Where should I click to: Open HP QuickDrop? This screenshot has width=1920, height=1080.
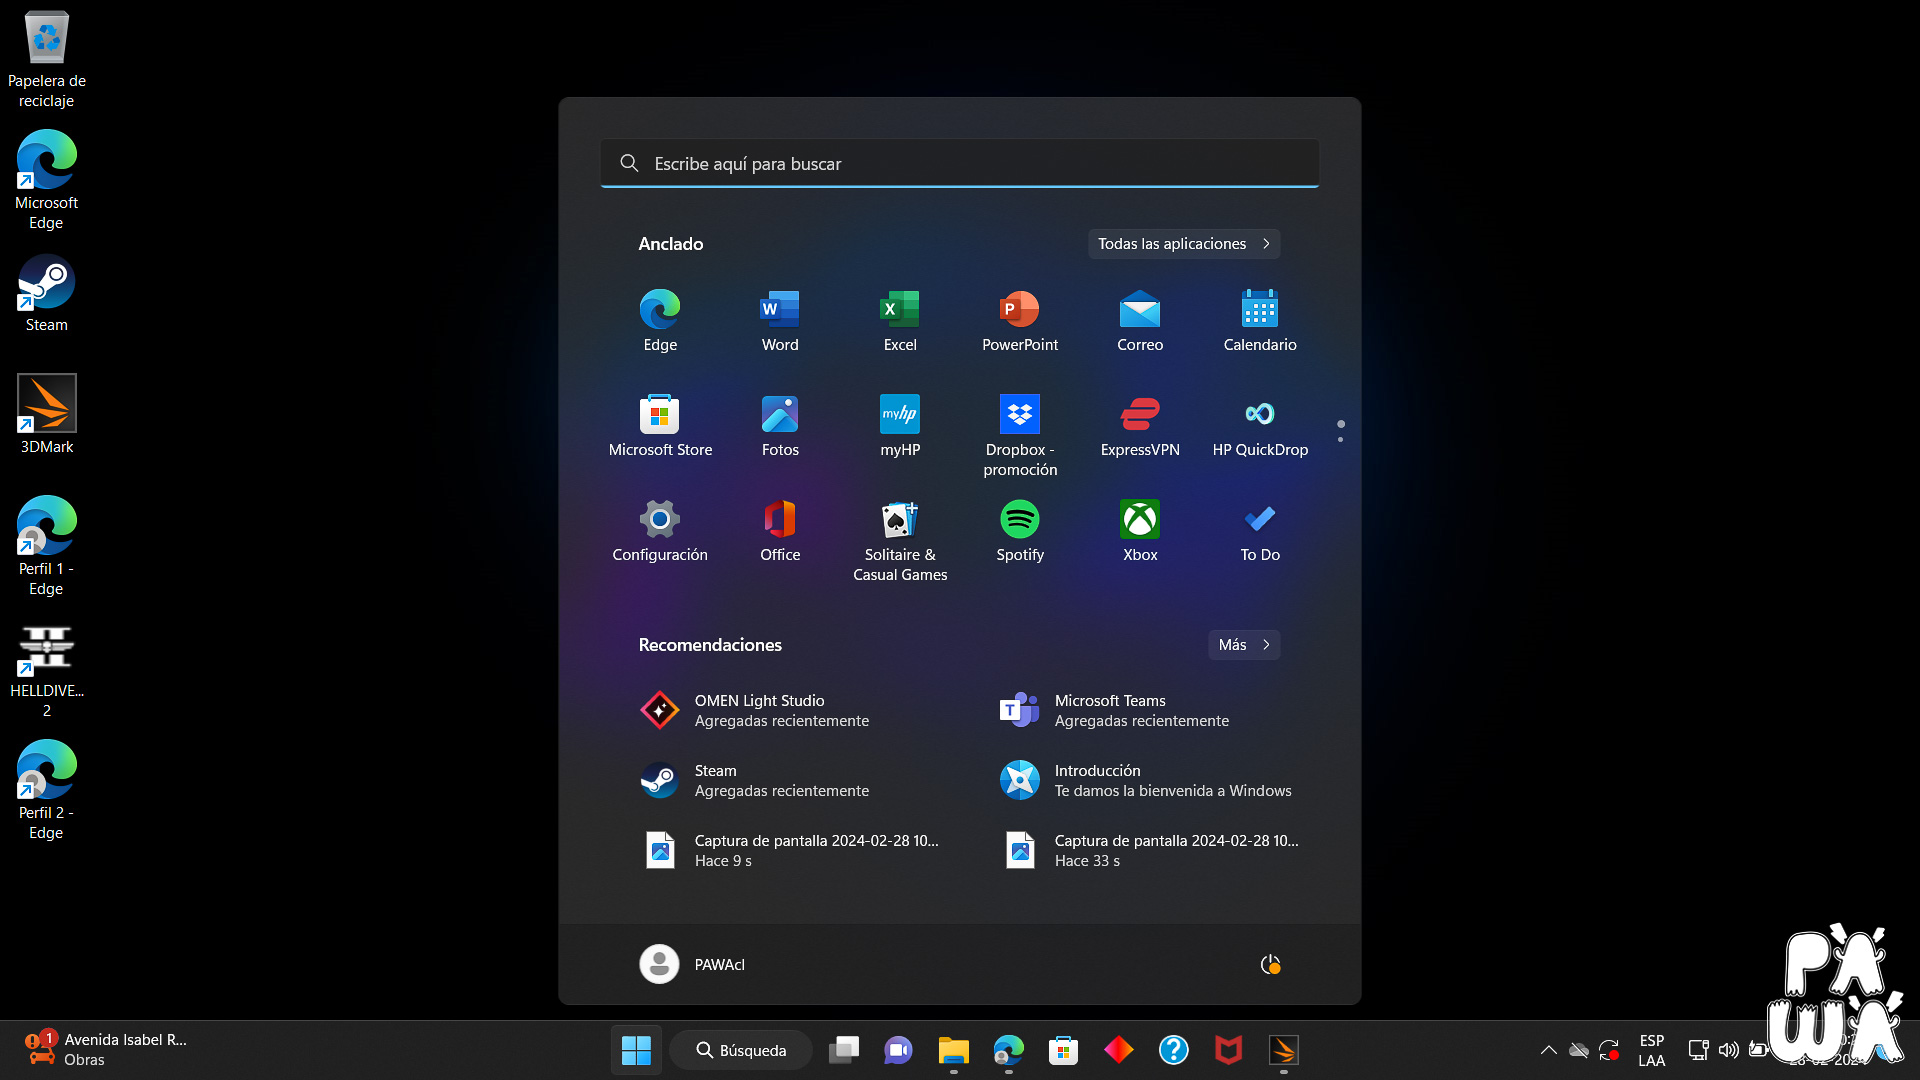click(1260, 426)
